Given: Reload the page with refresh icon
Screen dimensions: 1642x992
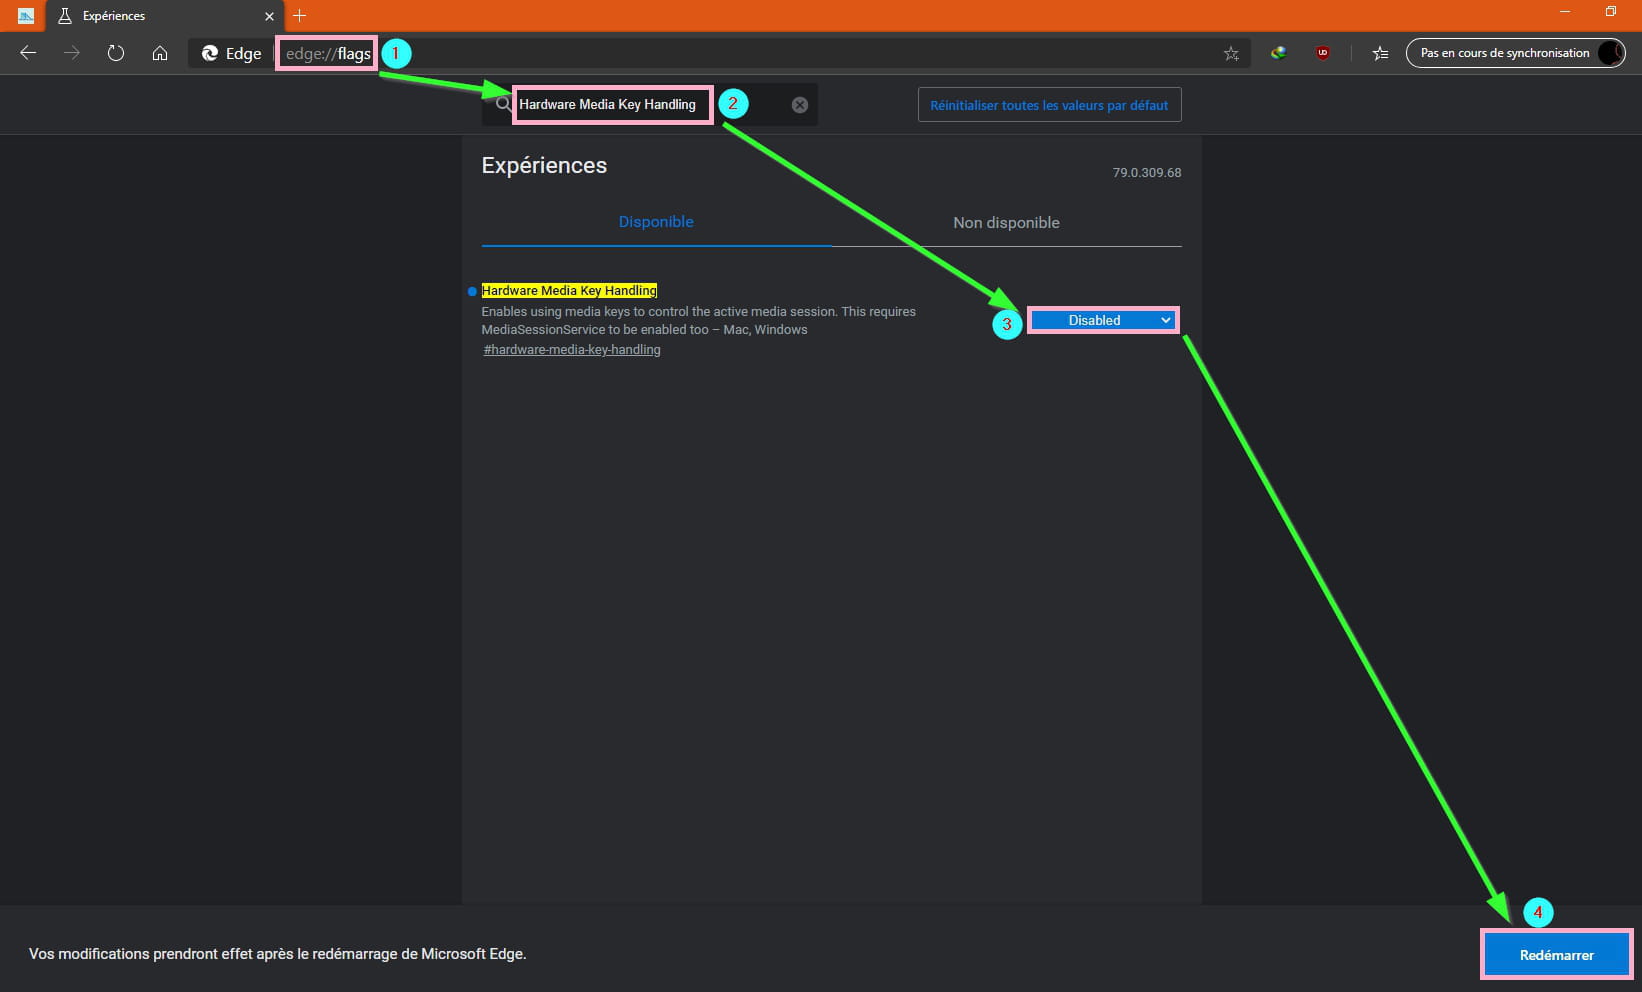Looking at the screenshot, I should (x=116, y=53).
